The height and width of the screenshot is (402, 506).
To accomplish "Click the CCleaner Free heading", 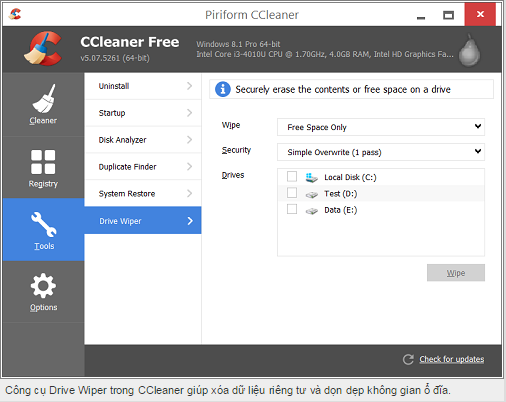I will coord(130,42).
